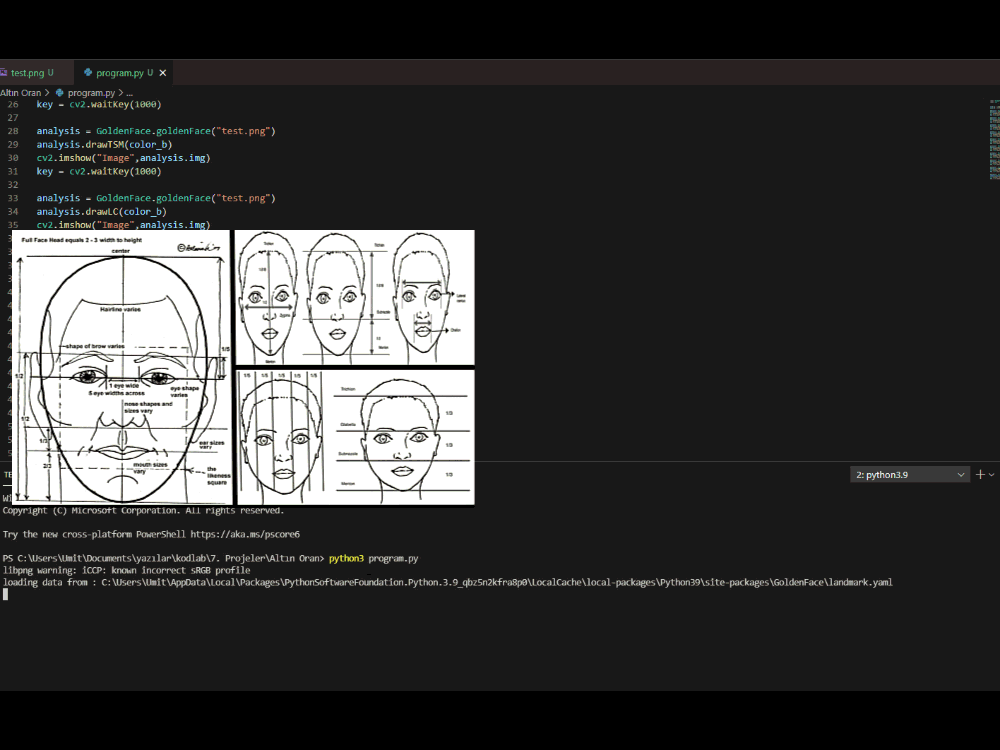1000x750 pixels.
Task: Click the three-heads diagram in Image window
Action: [x=355, y=298]
